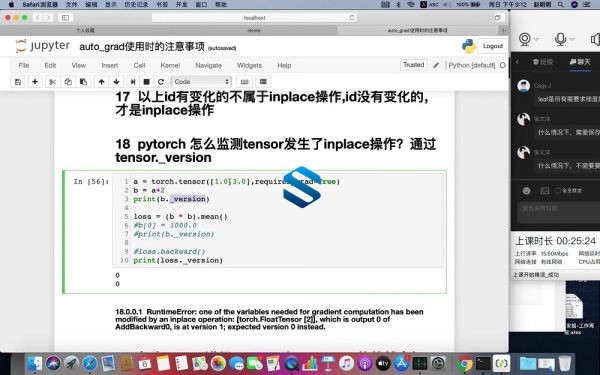Restart the kernel with the circular arrow

coord(161,82)
